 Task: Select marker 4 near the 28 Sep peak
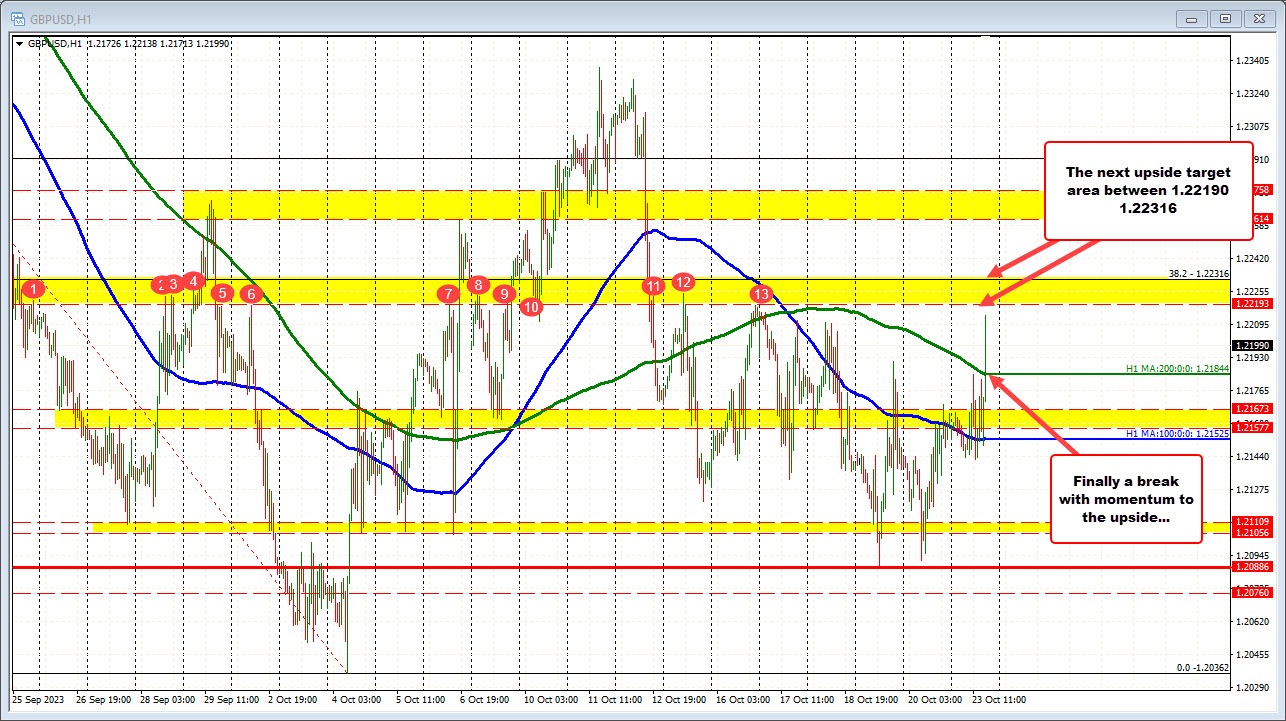point(193,281)
